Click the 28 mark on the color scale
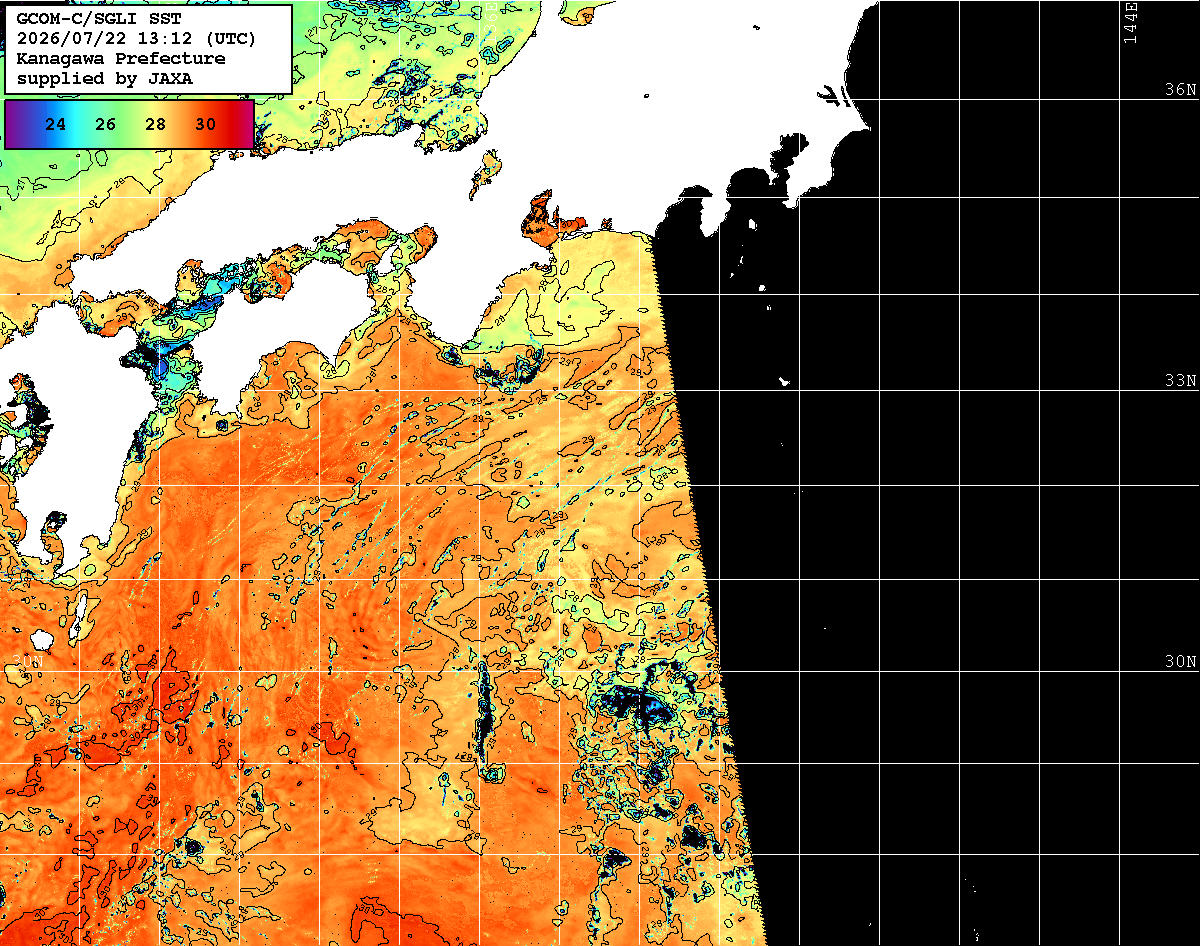 pyautogui.click(x=155, y=124)
